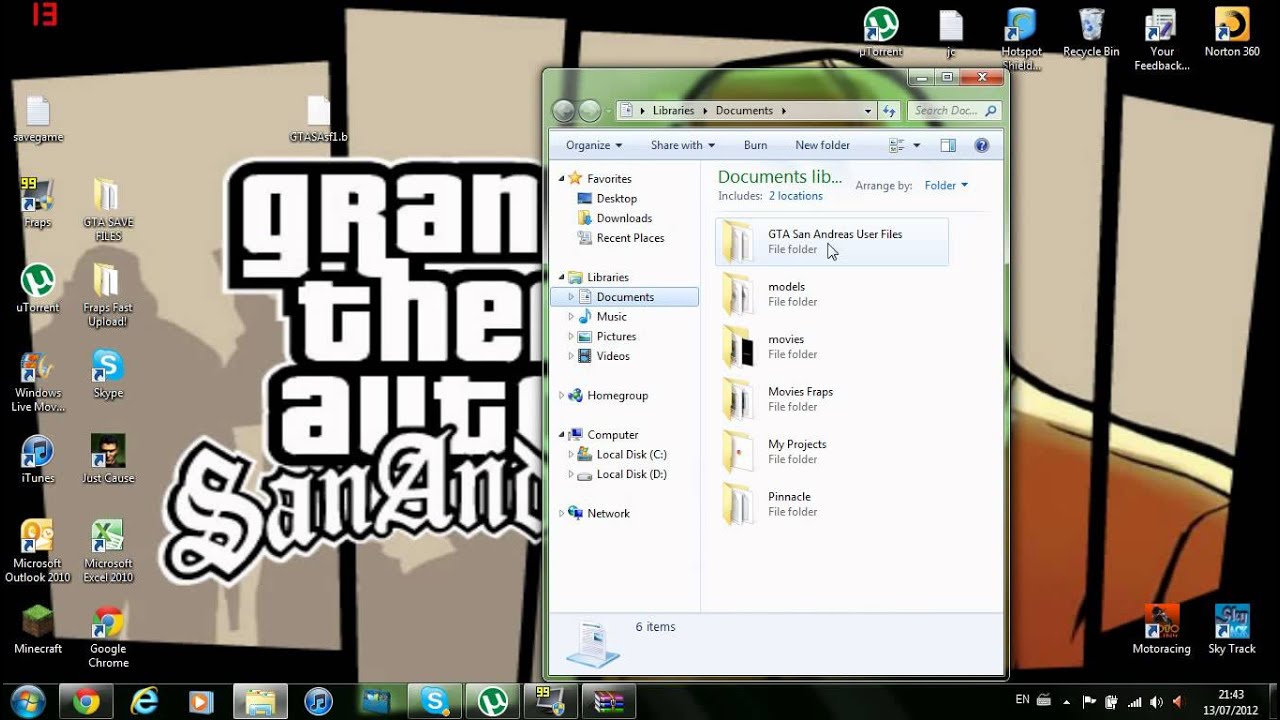
Task: Open WinRAR from the taskbar
Action: coord(607,701)
